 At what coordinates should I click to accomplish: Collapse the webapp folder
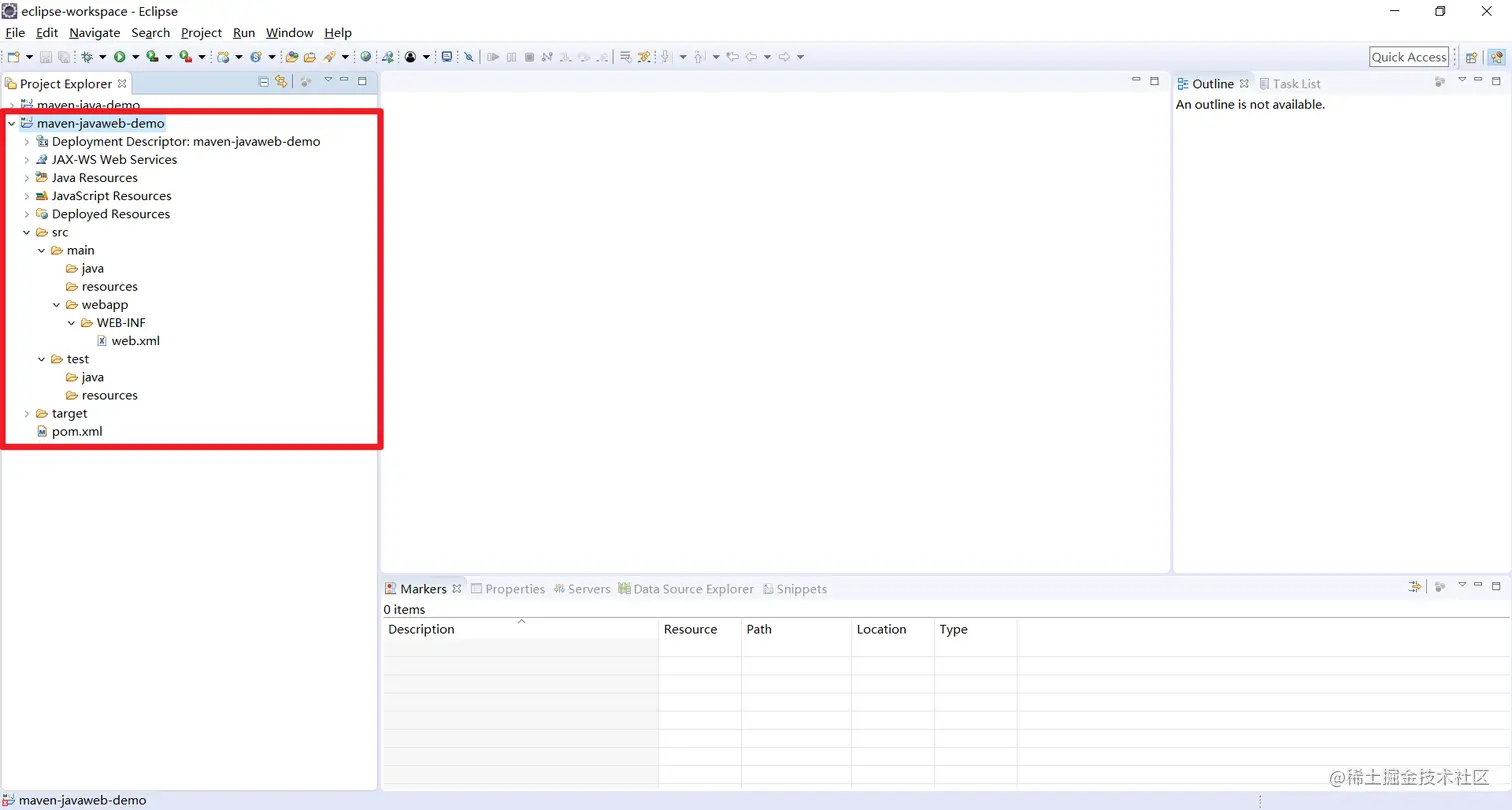[x=57, y=305]
